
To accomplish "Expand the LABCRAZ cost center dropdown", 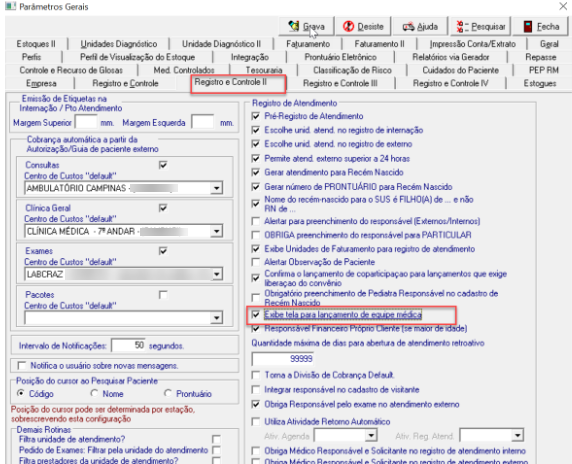I will (x=217, y=274).
